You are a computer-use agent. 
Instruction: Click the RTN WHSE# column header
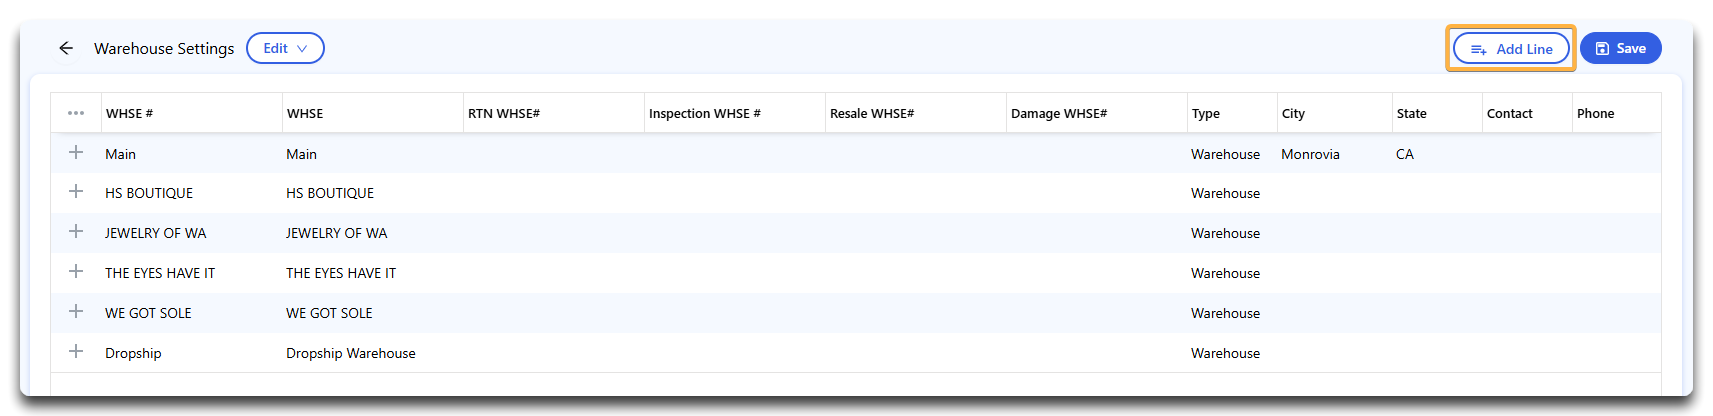504,113
